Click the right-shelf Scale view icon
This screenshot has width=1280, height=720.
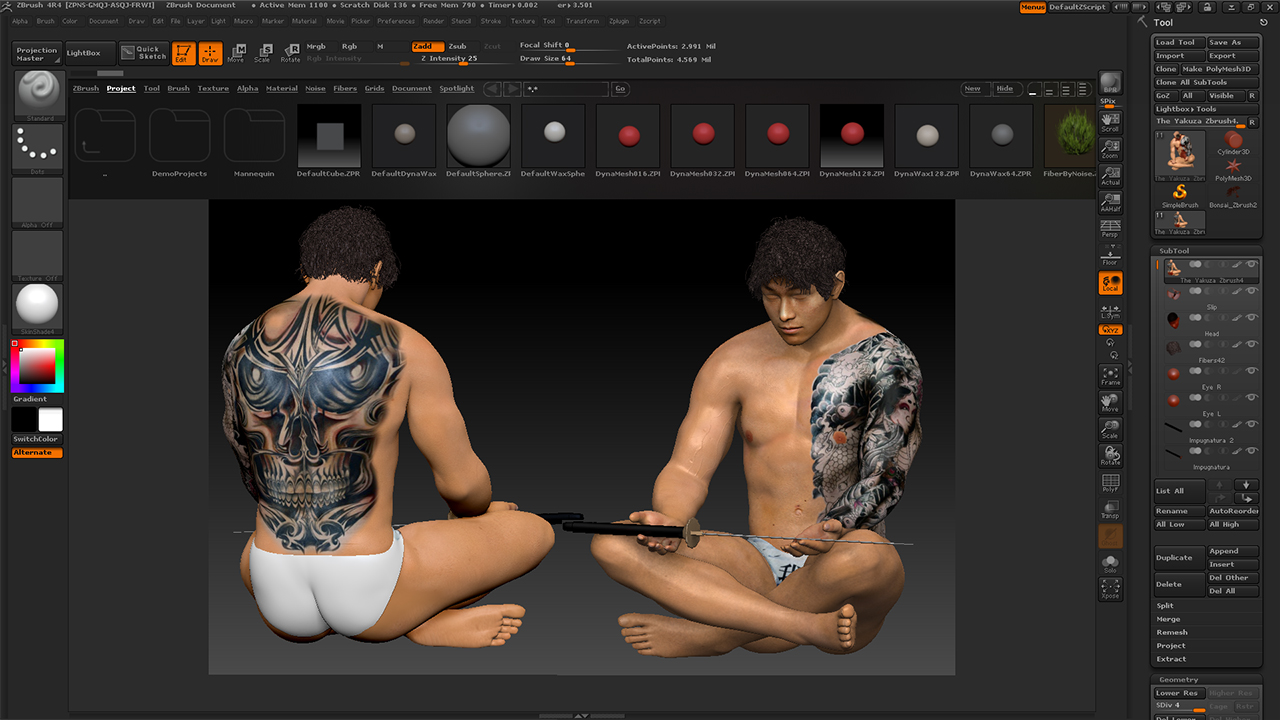(x=1110, y=429)
